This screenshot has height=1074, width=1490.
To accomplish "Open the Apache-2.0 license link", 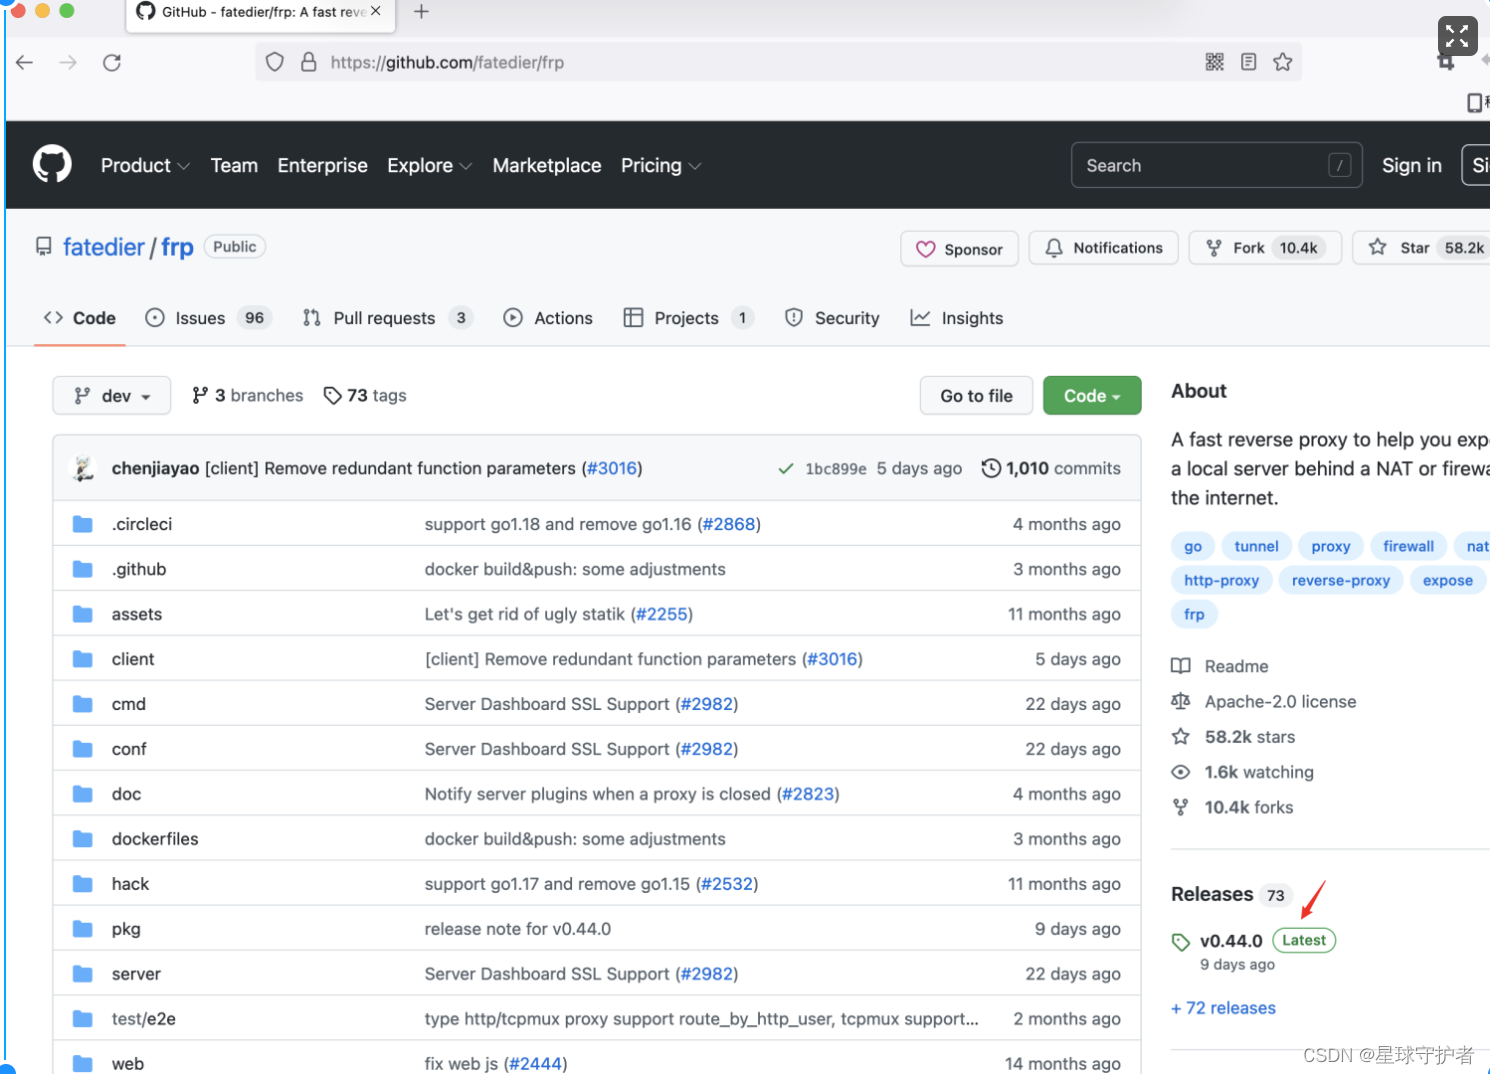I will click(1280, 702).
